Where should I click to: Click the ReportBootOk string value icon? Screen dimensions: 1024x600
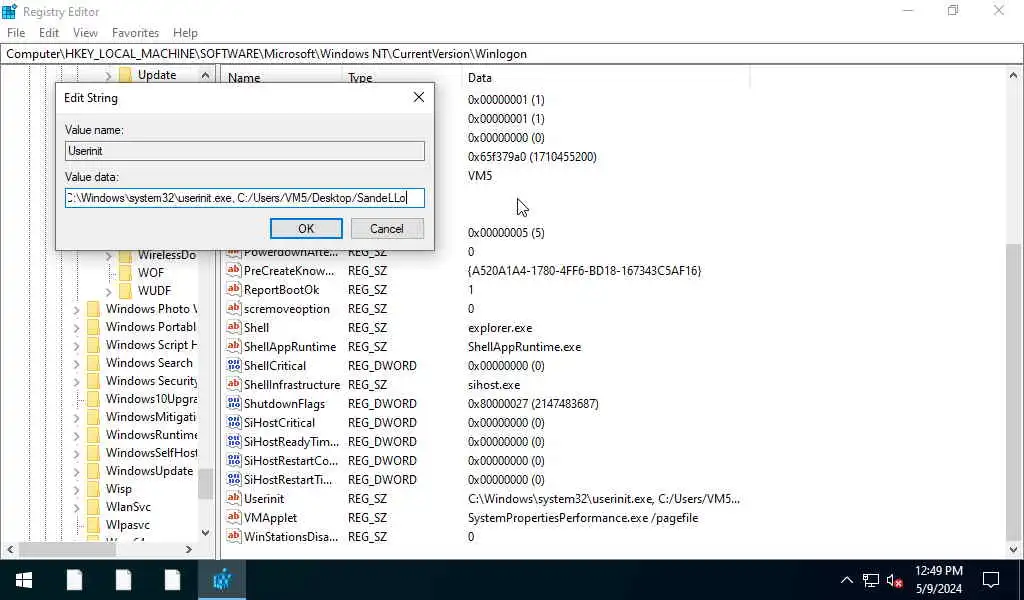pos(233,289)
